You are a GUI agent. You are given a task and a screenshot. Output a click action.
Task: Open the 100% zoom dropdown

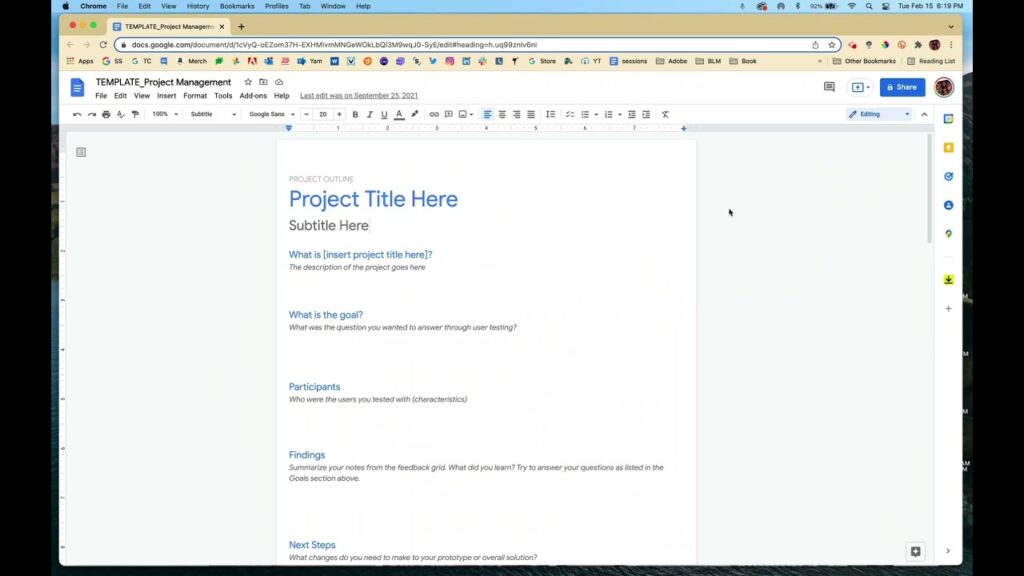point(165,114)
